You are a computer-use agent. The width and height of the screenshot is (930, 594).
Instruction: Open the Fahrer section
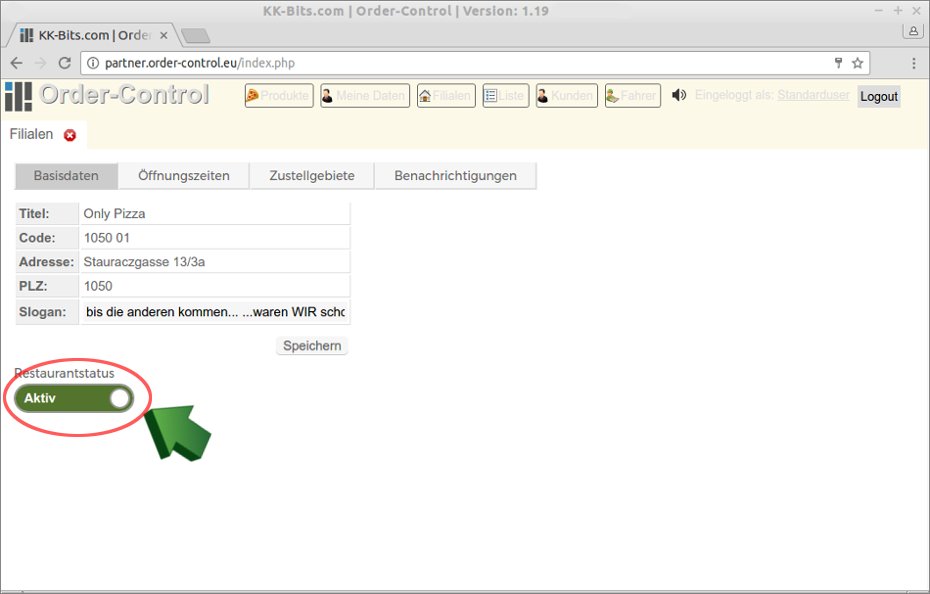[633, 96]
